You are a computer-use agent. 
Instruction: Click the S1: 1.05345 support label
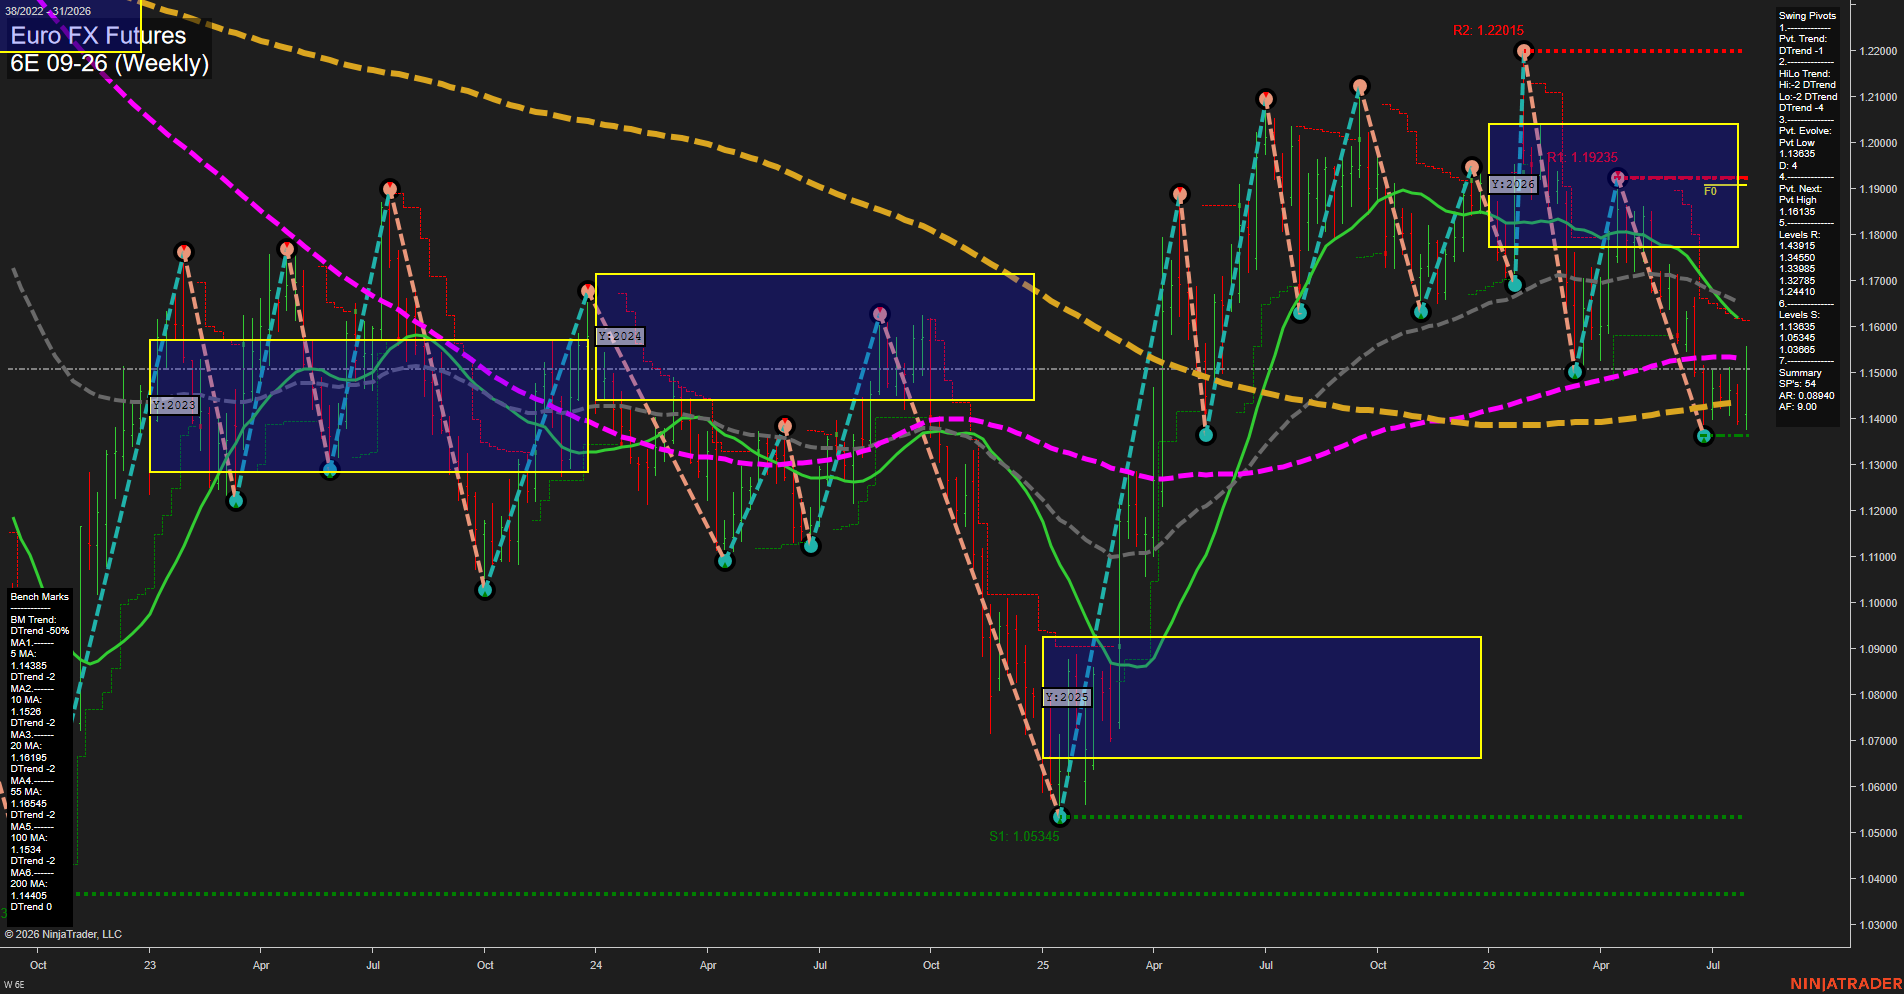pos(1024,836)
